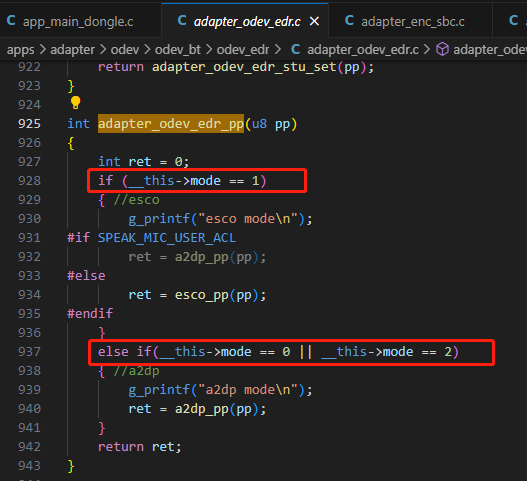The height and width of the screenshot is (481, 527).
Task: Click 'int ret = 0;' declaration
Action: (144, 162)
